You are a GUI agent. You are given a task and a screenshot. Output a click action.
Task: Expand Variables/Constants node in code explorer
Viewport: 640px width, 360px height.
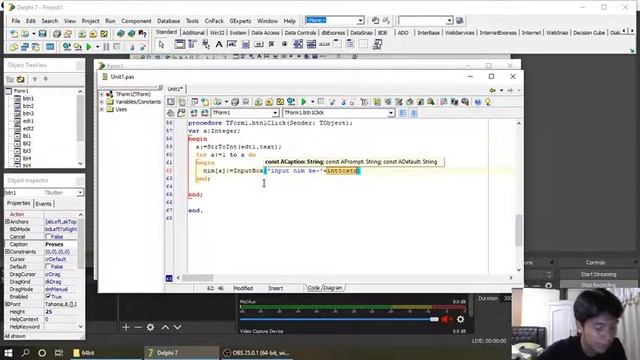coord(102,102)
